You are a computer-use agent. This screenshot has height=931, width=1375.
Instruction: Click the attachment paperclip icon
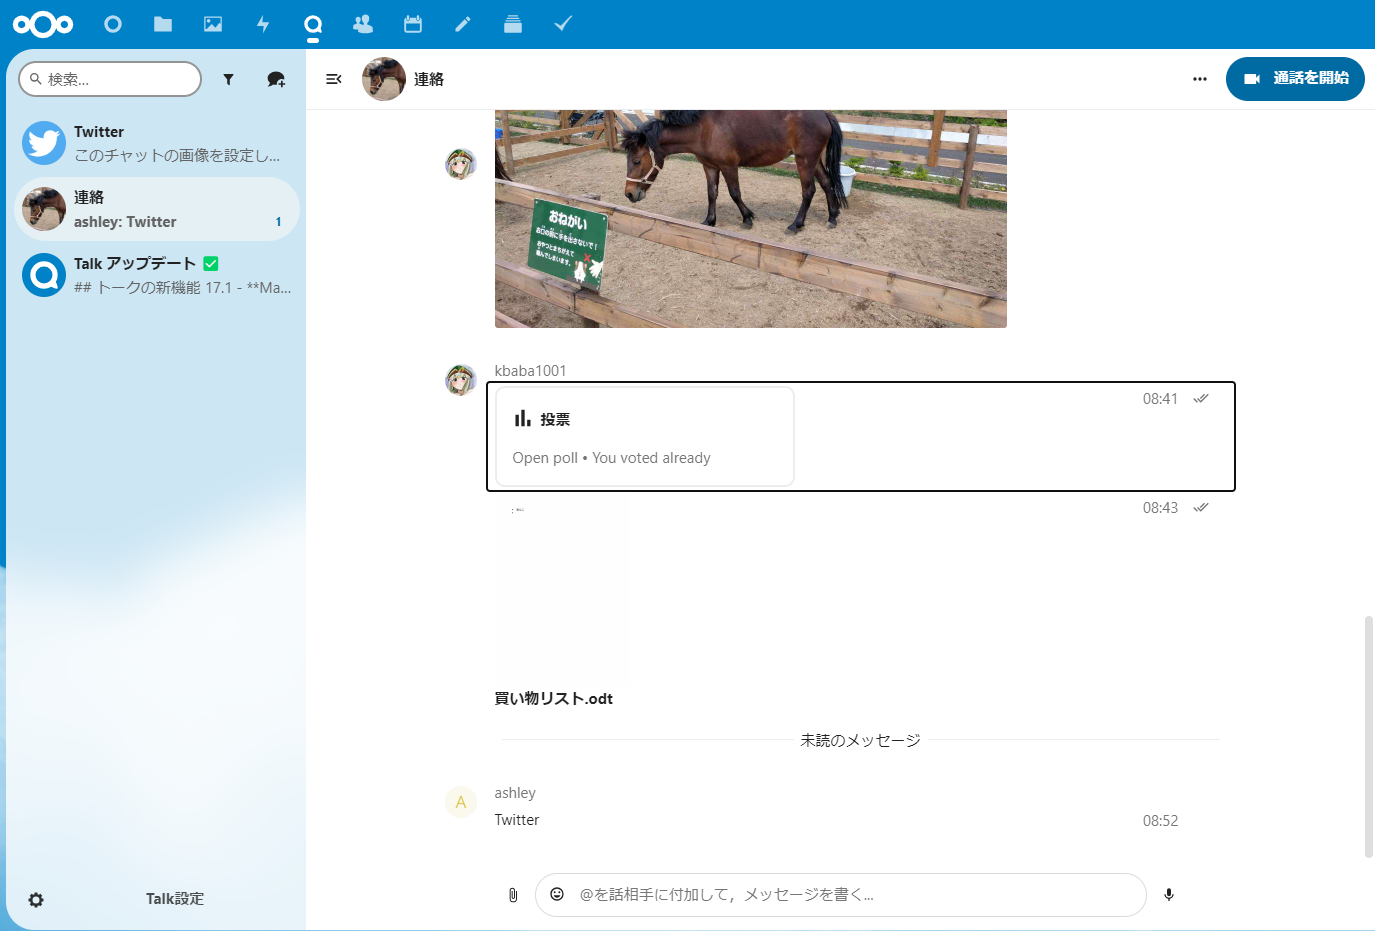513,895
